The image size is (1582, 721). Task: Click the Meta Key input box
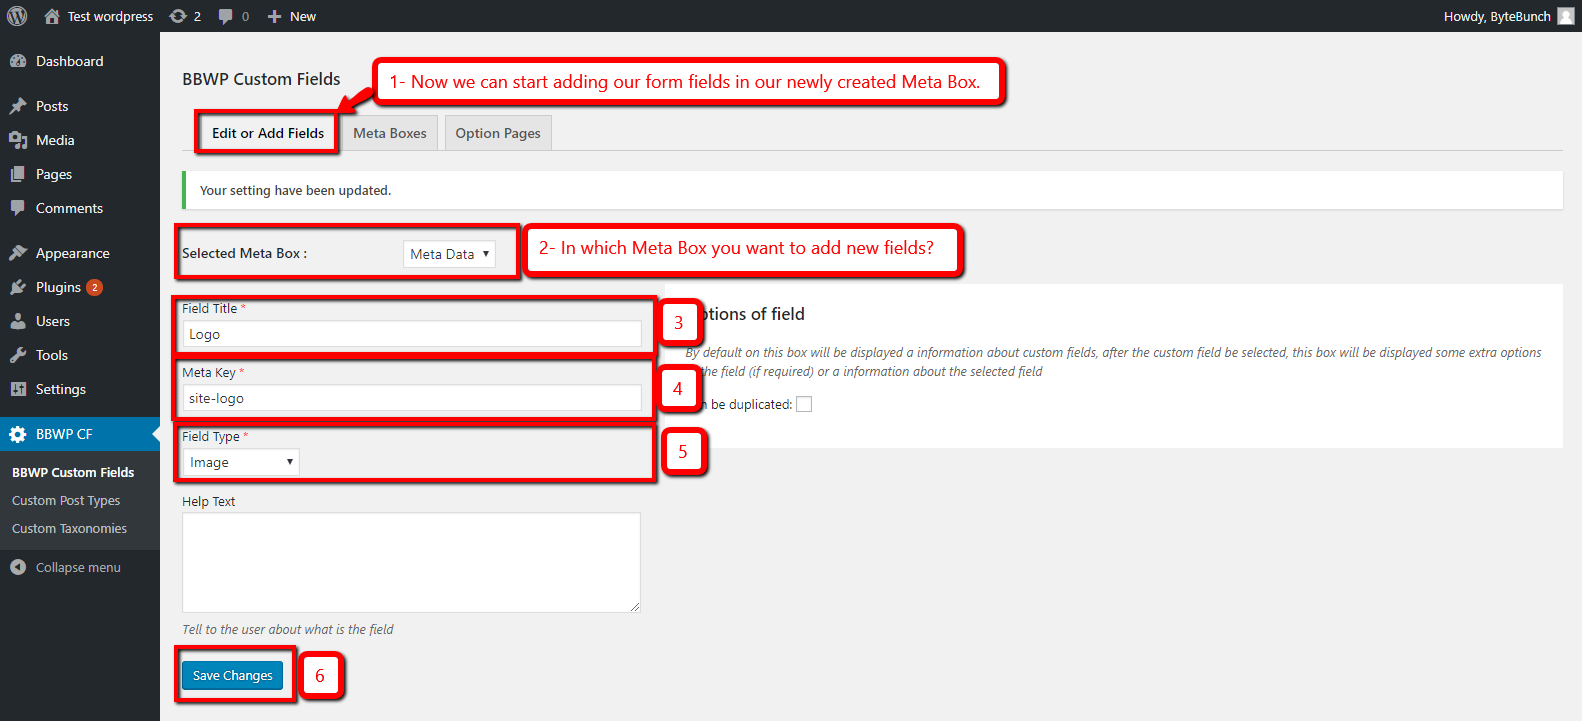412,398
